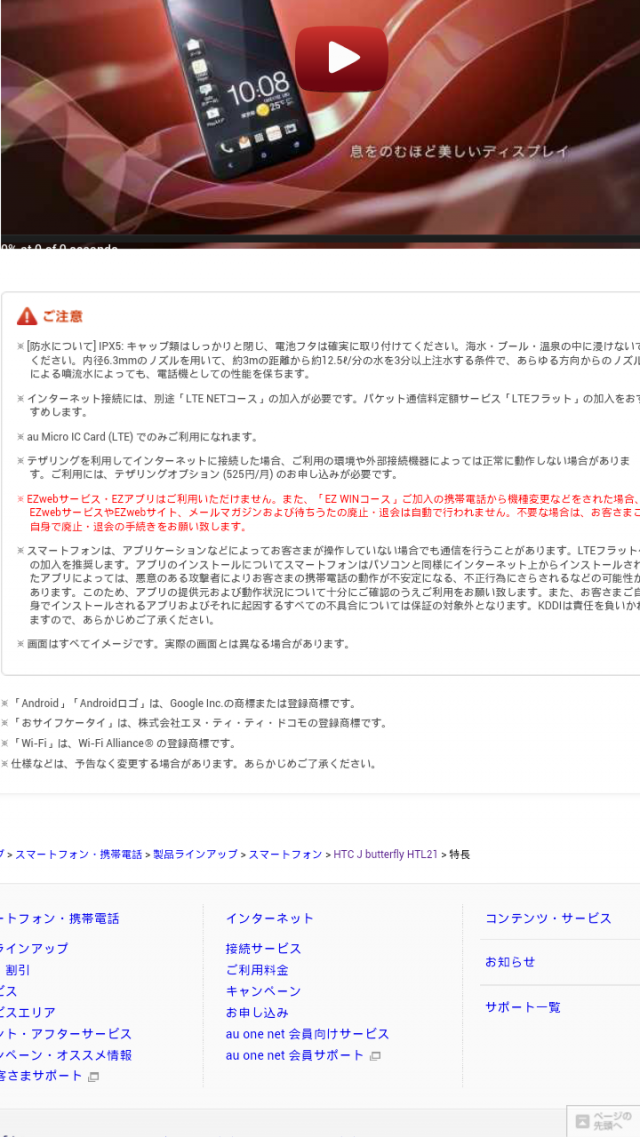Click the video progress bar
This screenshot has height=1138, width=640.
click(x=320, y=238)
